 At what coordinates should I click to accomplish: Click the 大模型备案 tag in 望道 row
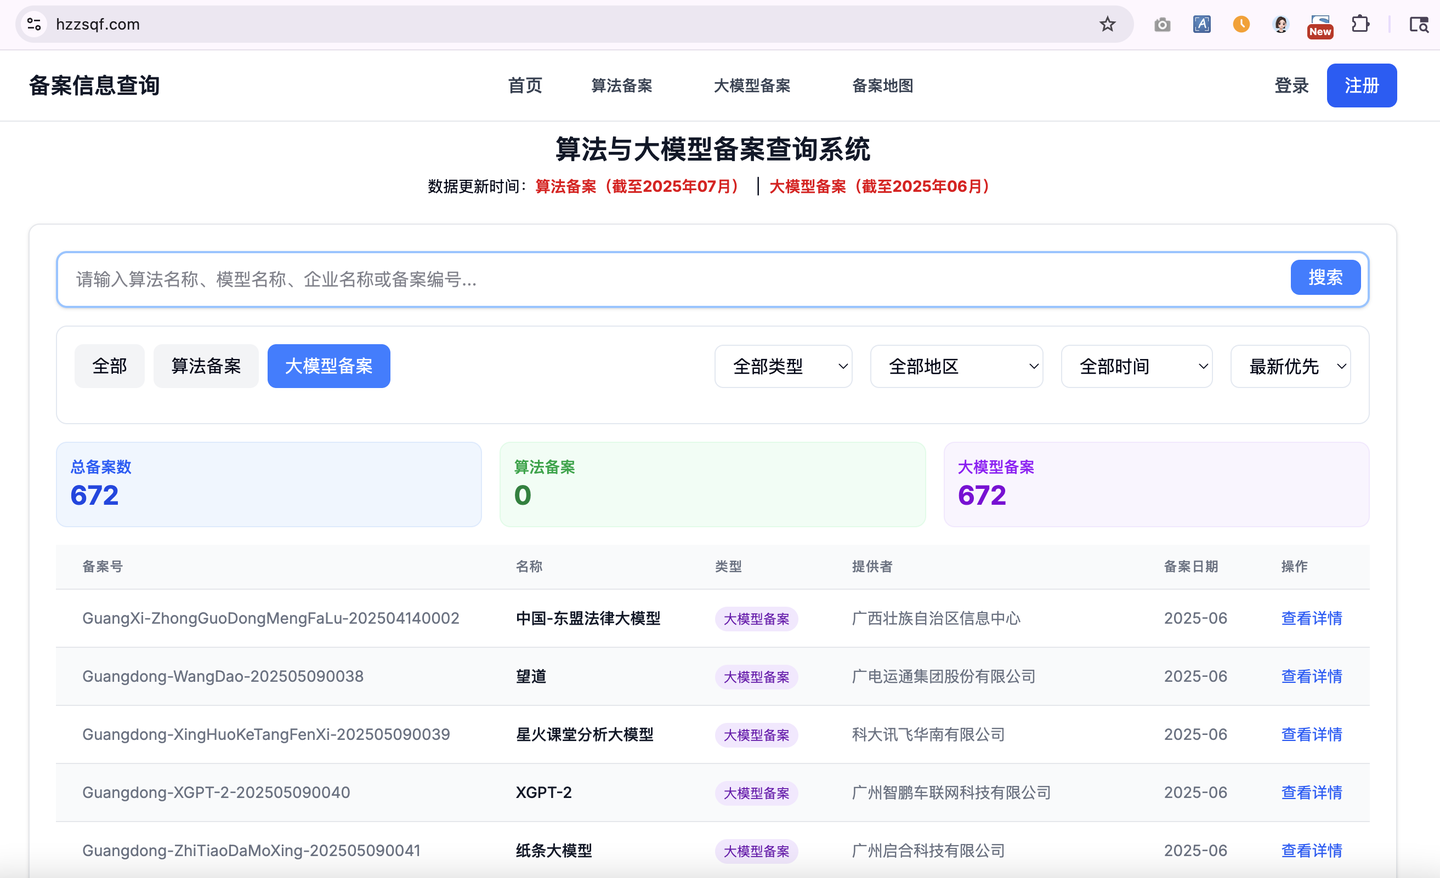tap(756, 677)
